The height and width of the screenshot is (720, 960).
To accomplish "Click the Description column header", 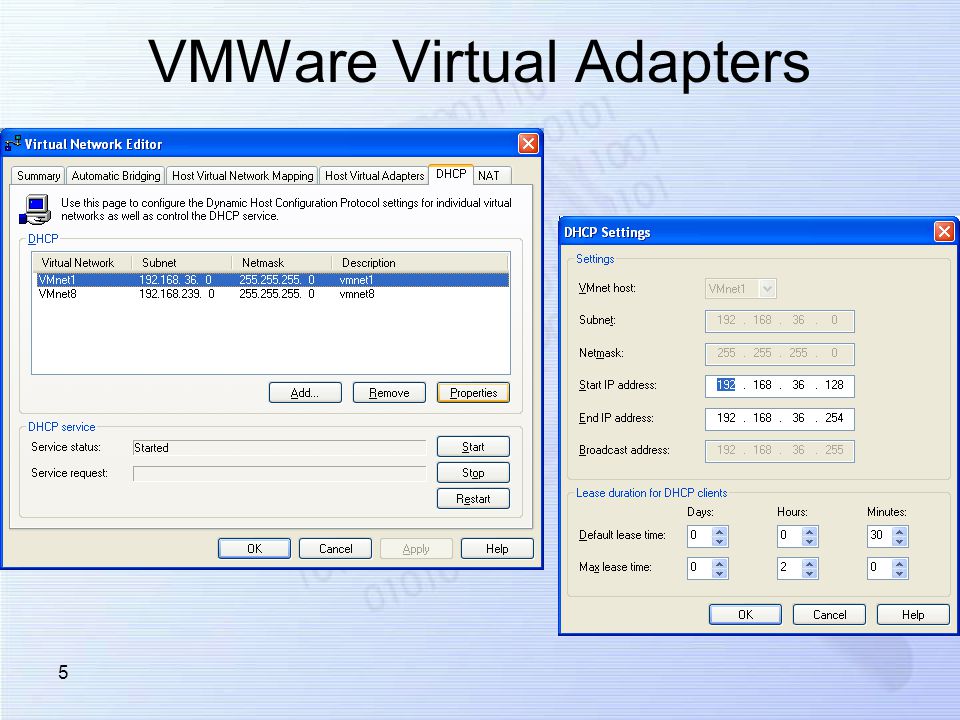I will (x=420, y=263).
